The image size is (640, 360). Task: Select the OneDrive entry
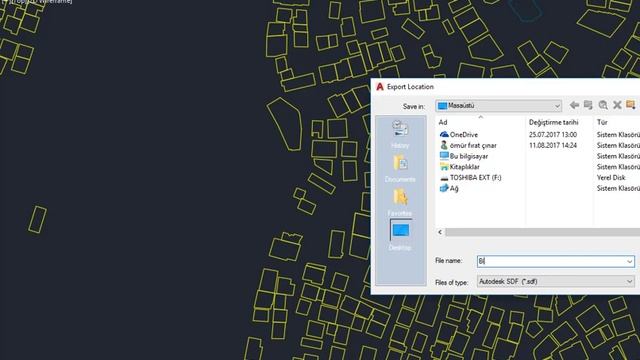pyautogui.click(x=459, y=134)
